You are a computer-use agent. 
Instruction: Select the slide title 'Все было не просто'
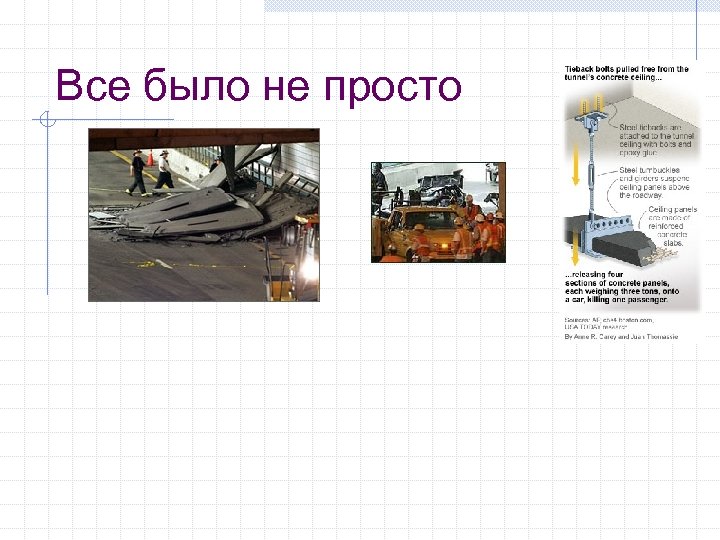click(x=259, y=86)
